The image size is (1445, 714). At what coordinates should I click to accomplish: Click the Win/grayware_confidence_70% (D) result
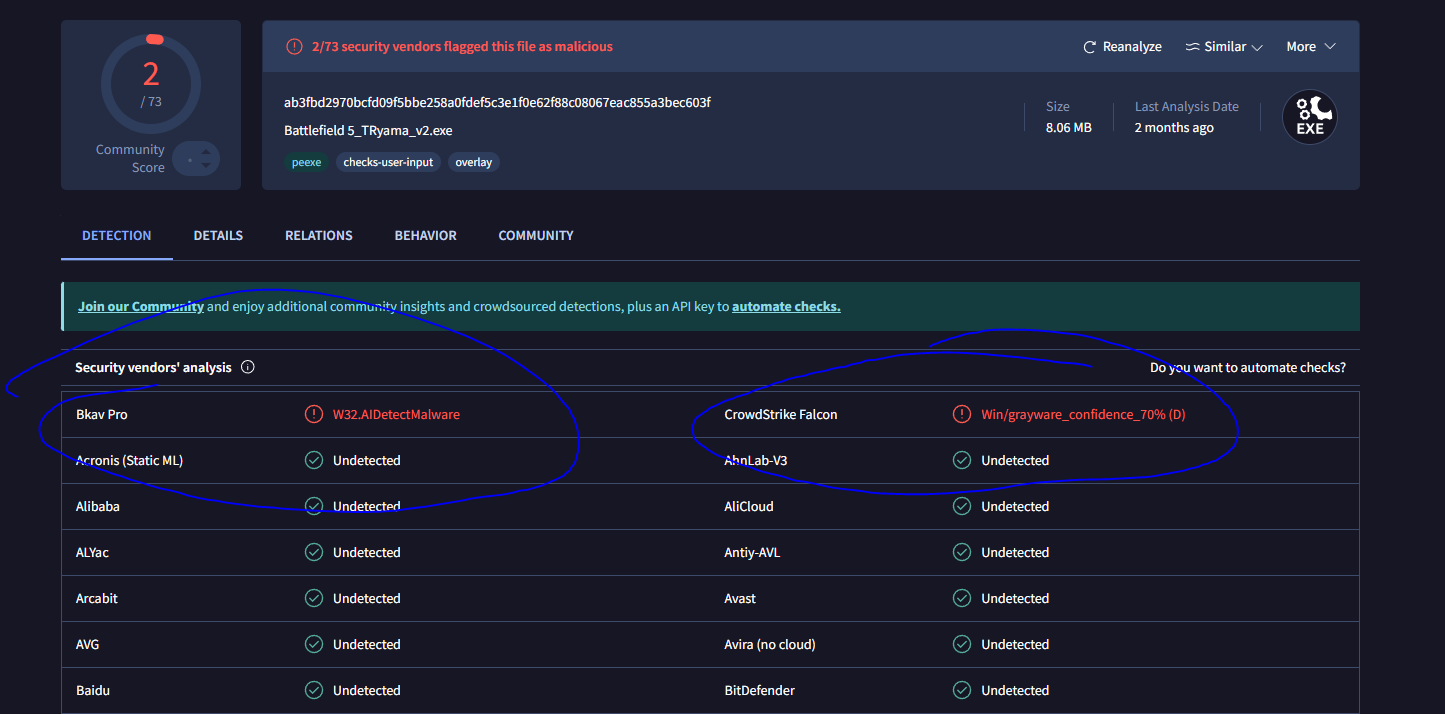click(1083, 414)
